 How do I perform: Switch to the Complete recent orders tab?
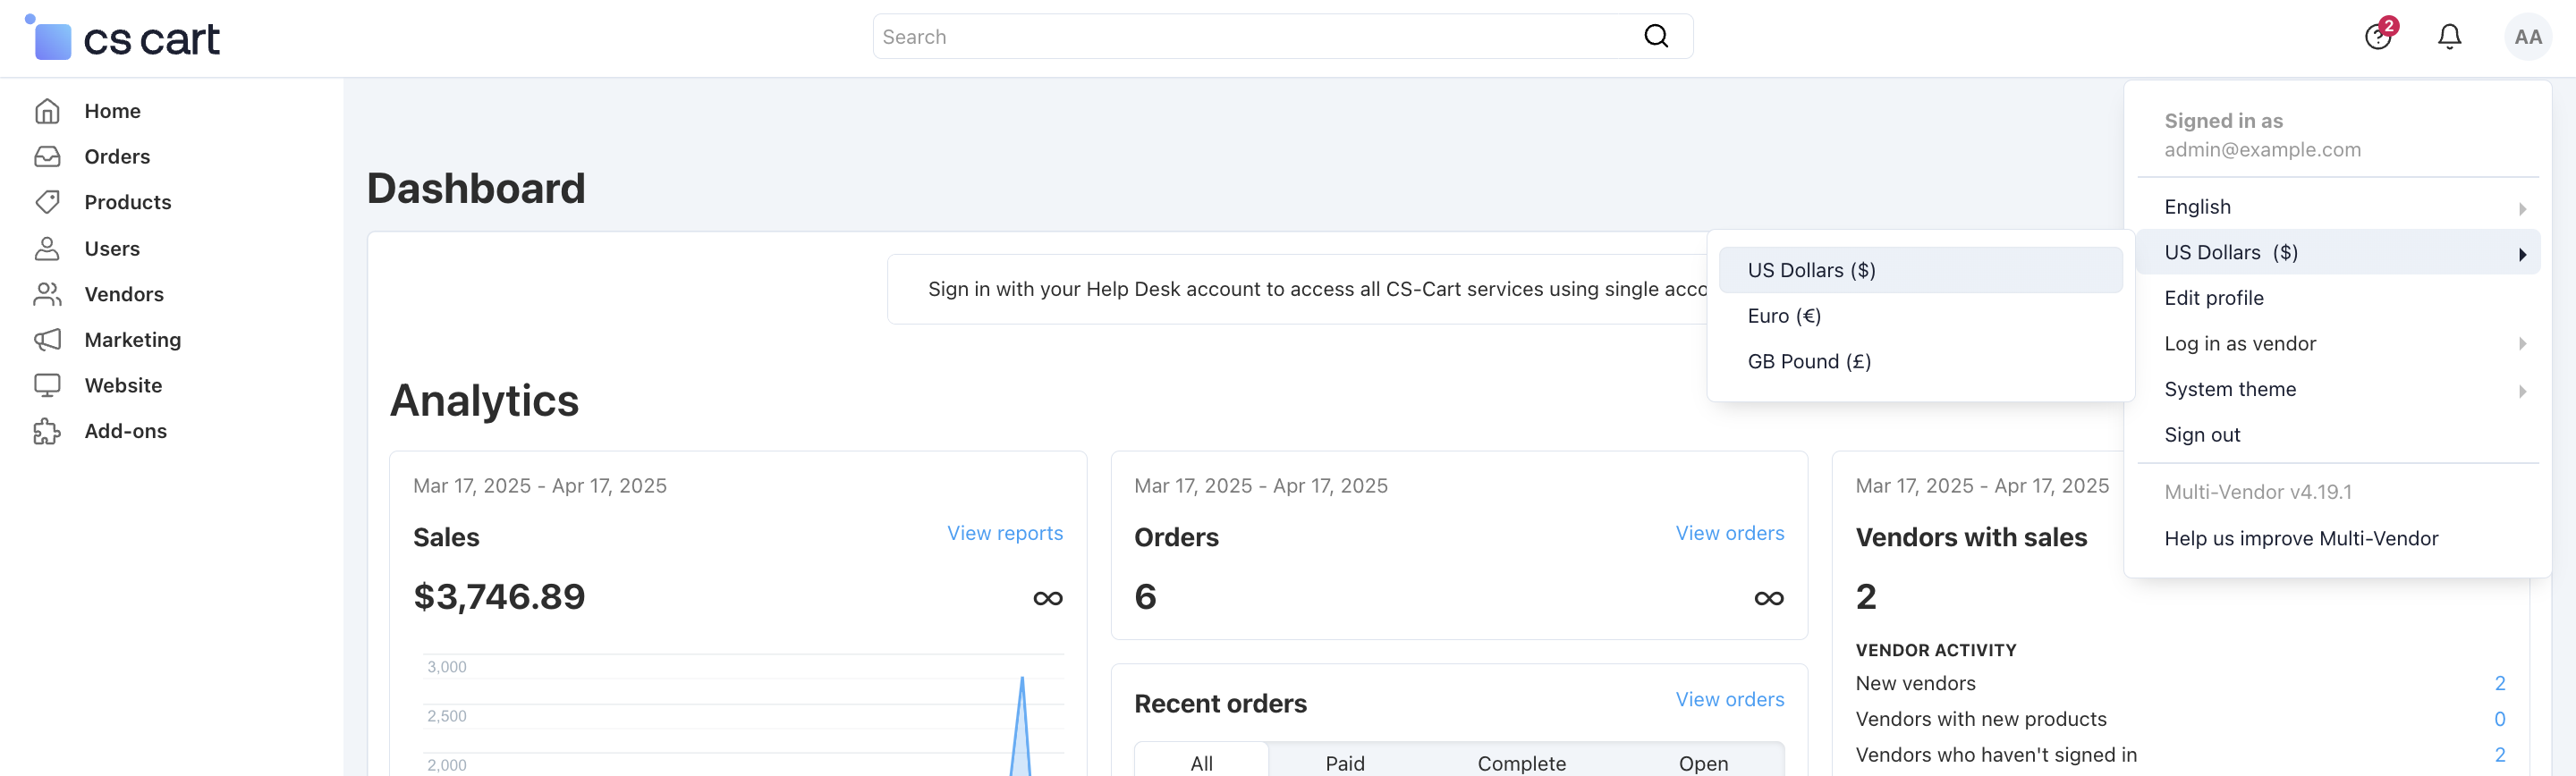click(x=1521, y=763)
